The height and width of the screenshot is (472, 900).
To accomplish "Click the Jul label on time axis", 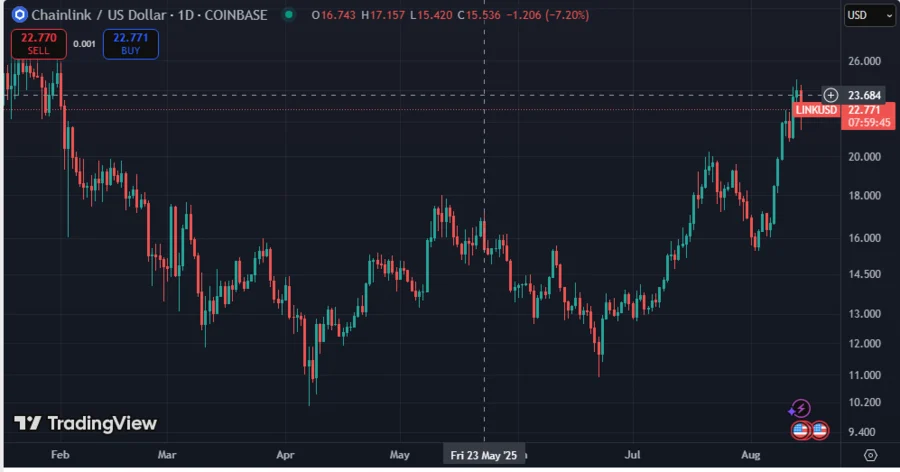I will point(632,455).
